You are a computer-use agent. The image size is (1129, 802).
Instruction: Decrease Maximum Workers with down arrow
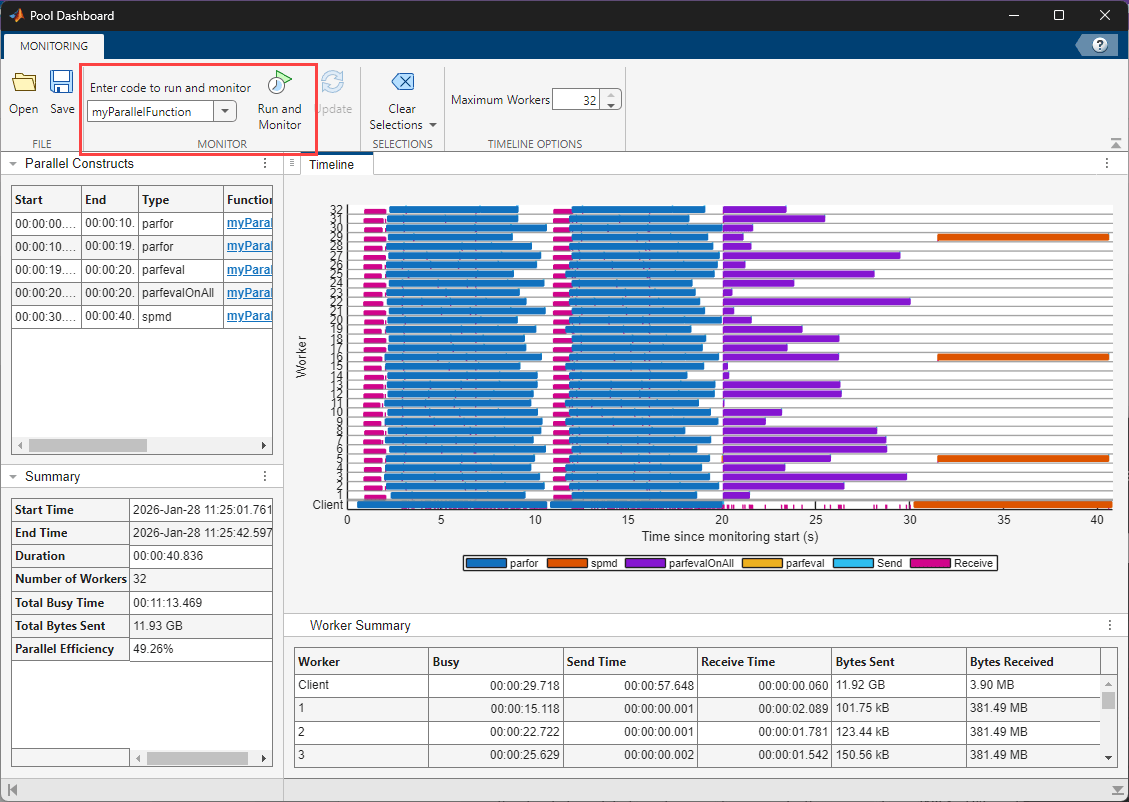611,105
